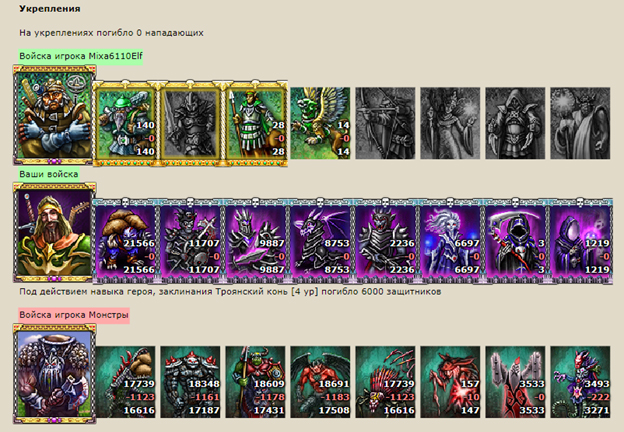Image resolution: width=624 pixels, height=432 pixels.
Task: Select the greyed-out robed mage unit card
Action: pyautogui.click(x=580, y=123)
